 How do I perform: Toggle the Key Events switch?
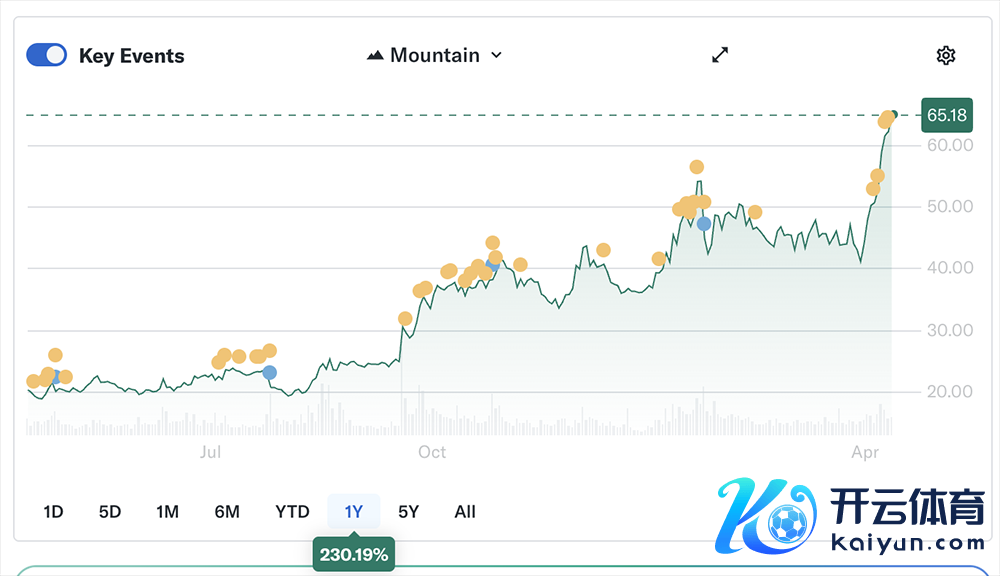46,55
